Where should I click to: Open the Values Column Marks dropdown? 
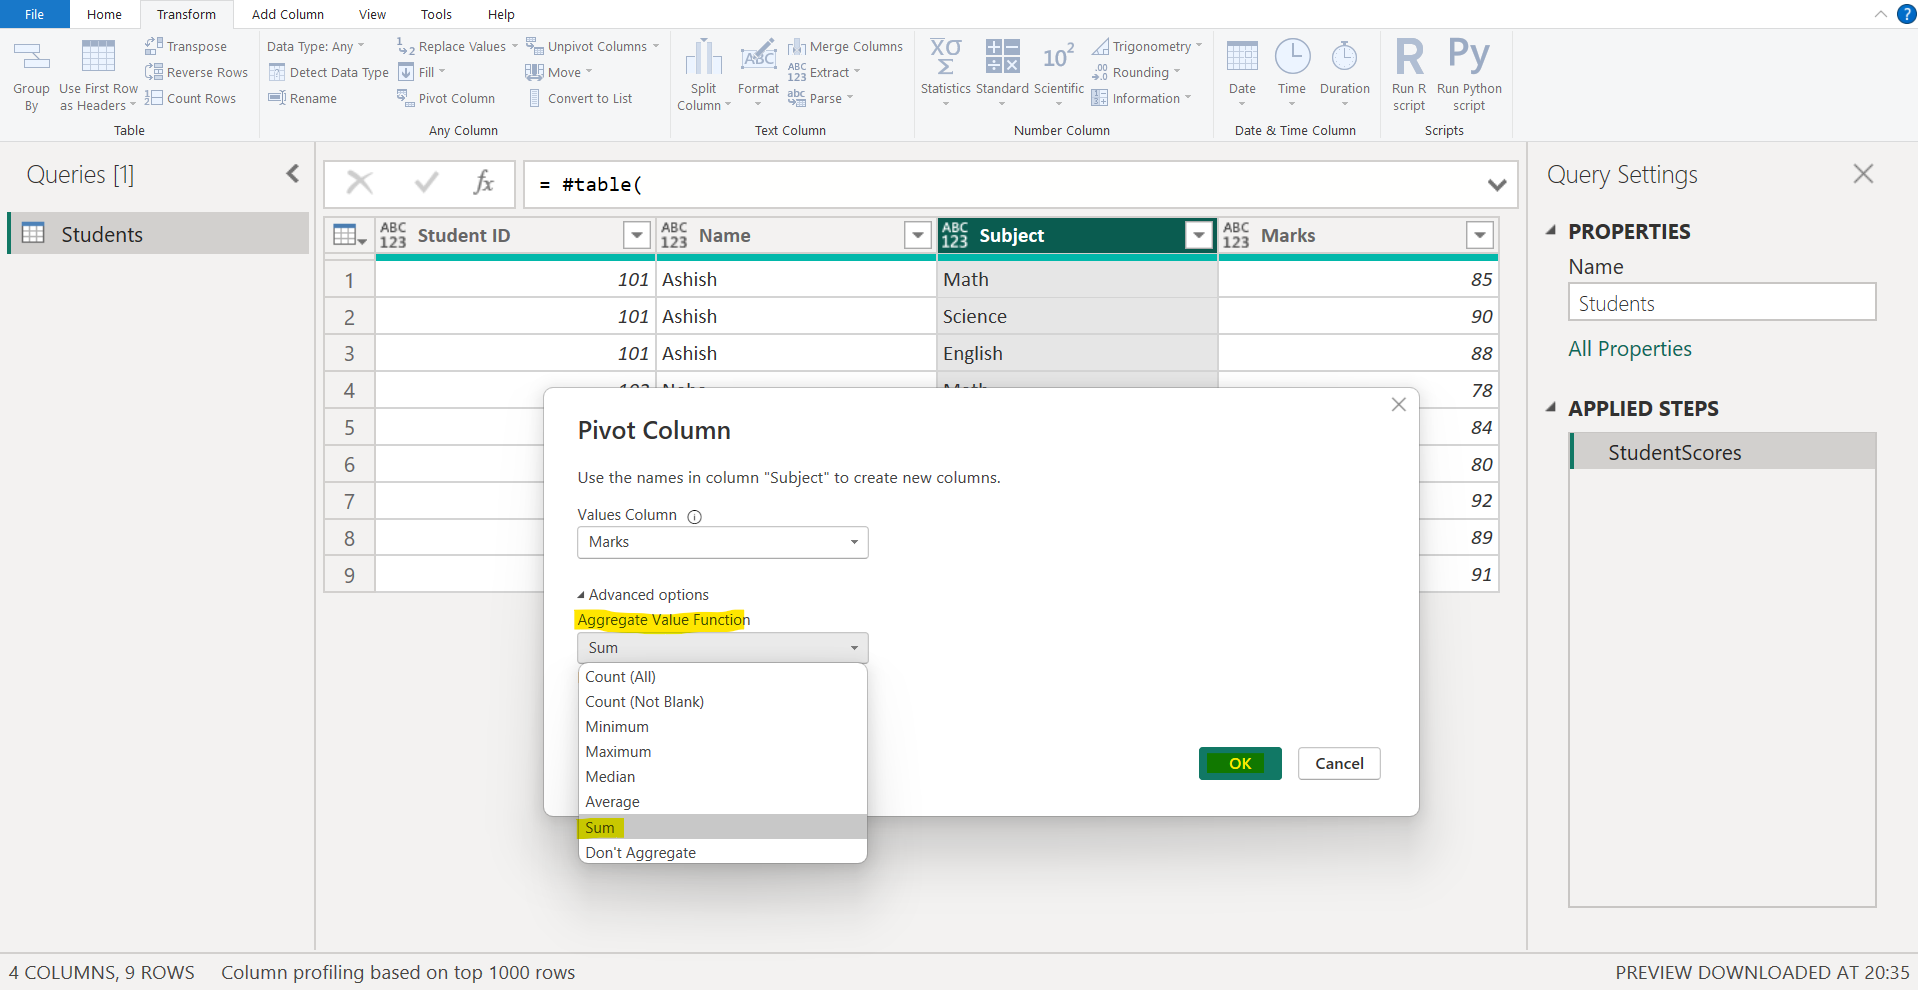[x=722, y=542]
